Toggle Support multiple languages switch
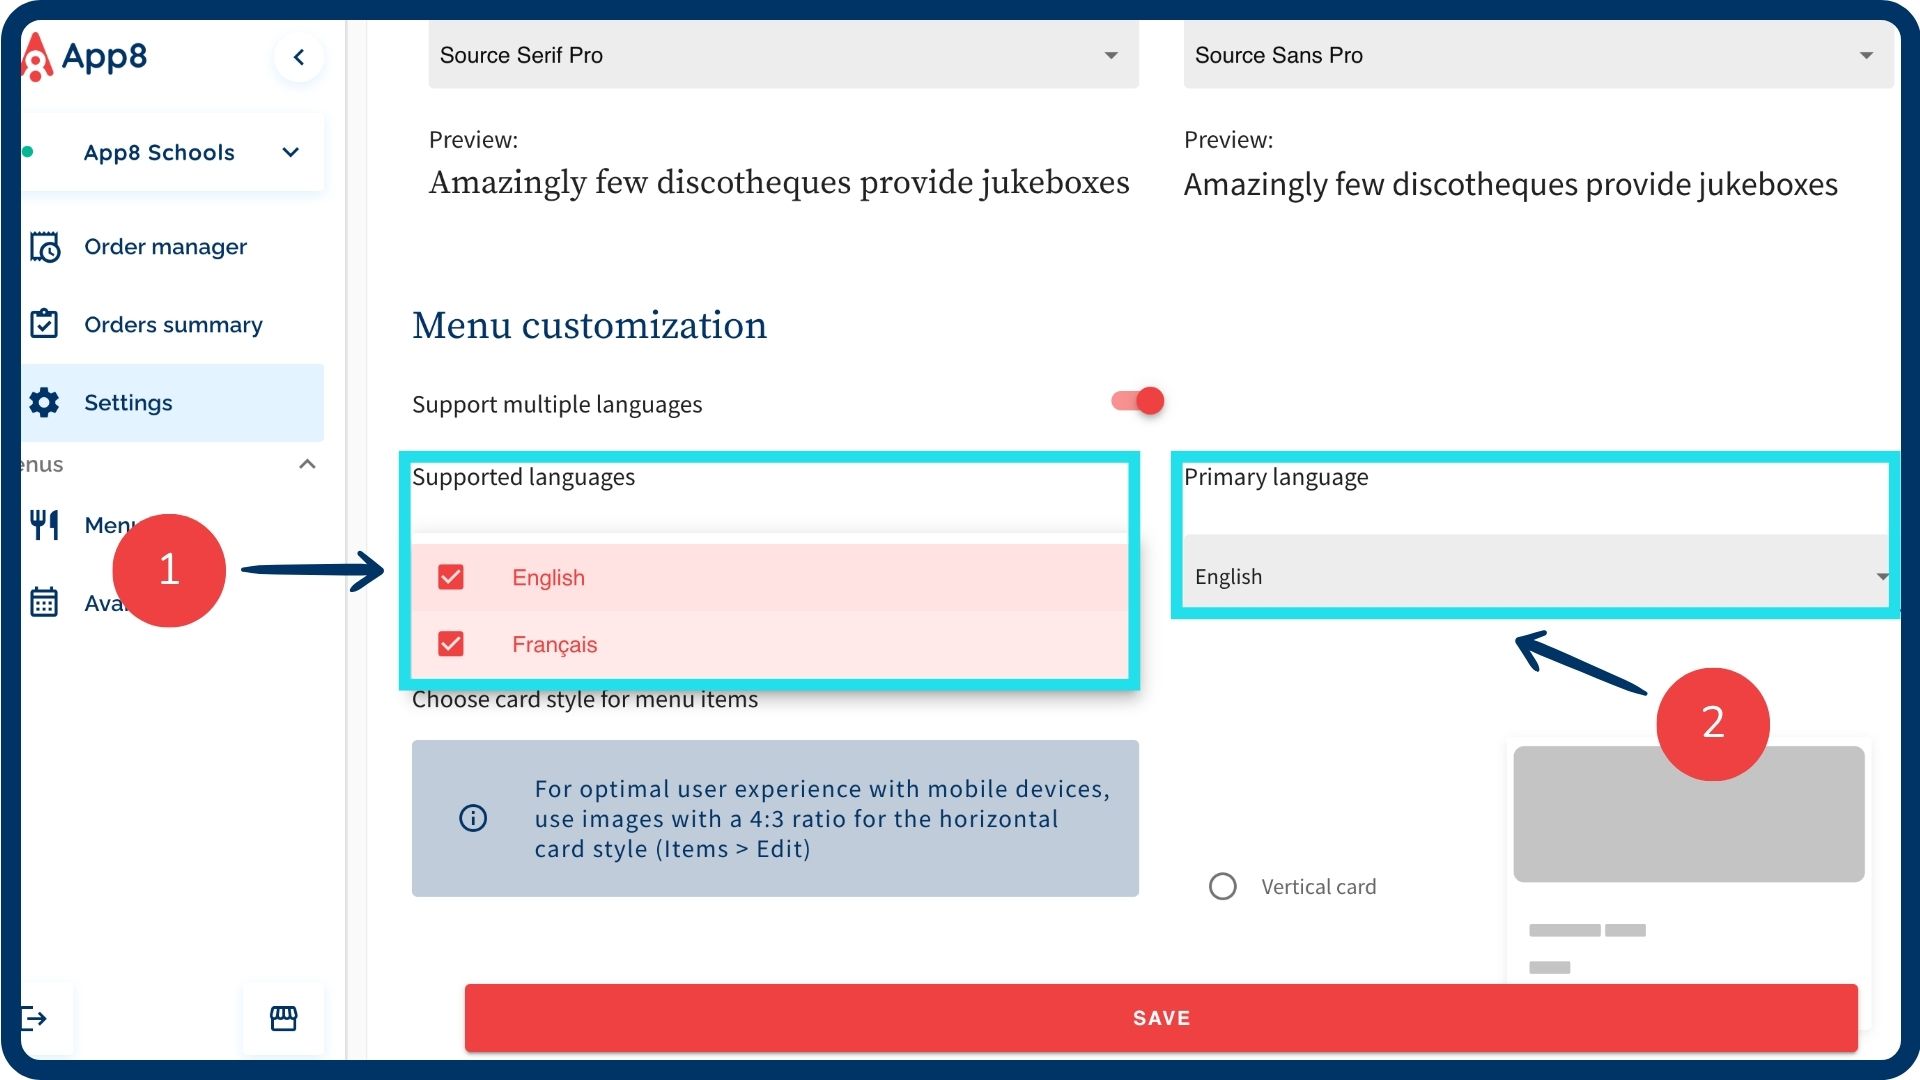The image size is (1920, 1080). click(1138, 401)
